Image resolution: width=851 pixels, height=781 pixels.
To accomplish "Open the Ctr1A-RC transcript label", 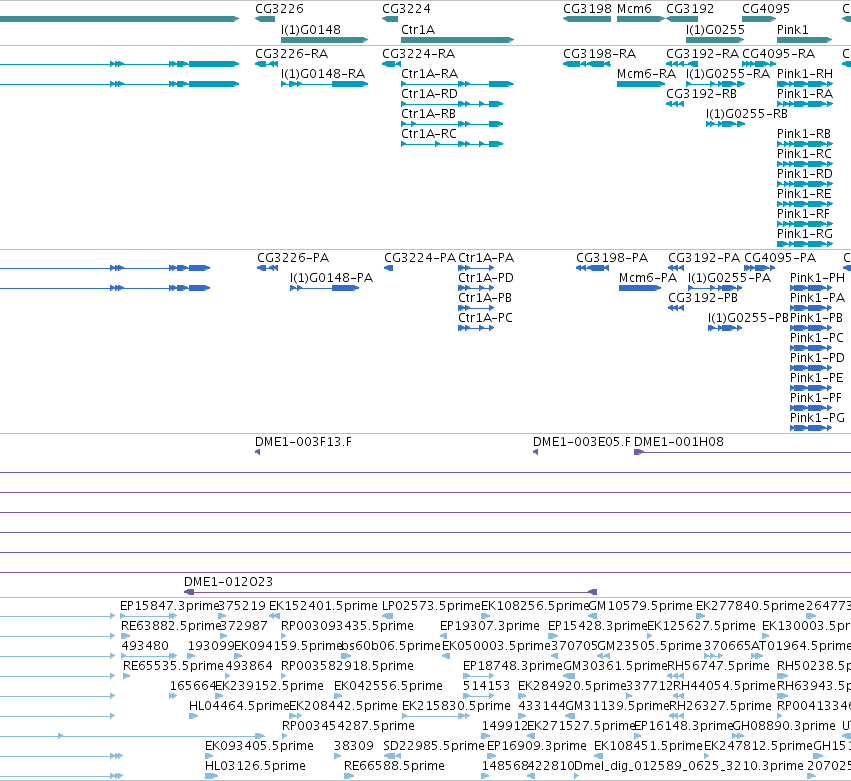I will [x=429, y=134].
